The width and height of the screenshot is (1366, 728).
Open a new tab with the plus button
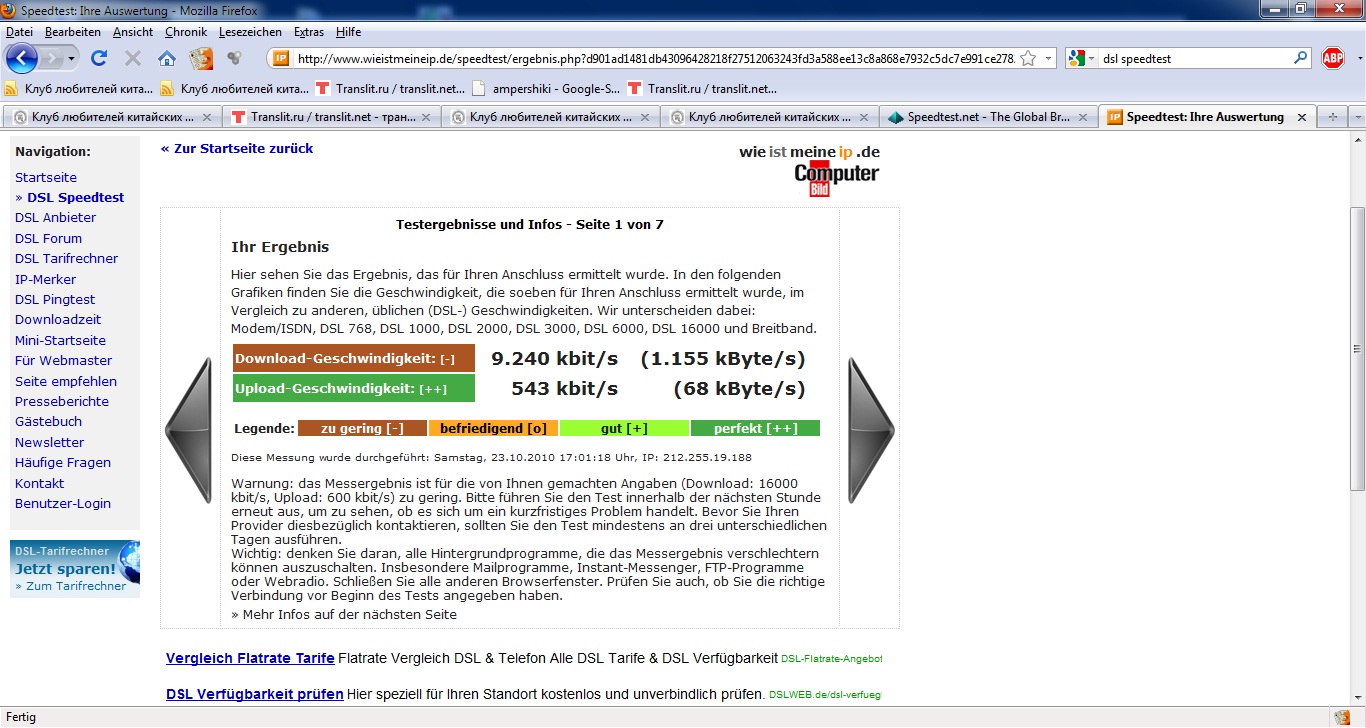pyautogui.click(x=1332, y=117)
